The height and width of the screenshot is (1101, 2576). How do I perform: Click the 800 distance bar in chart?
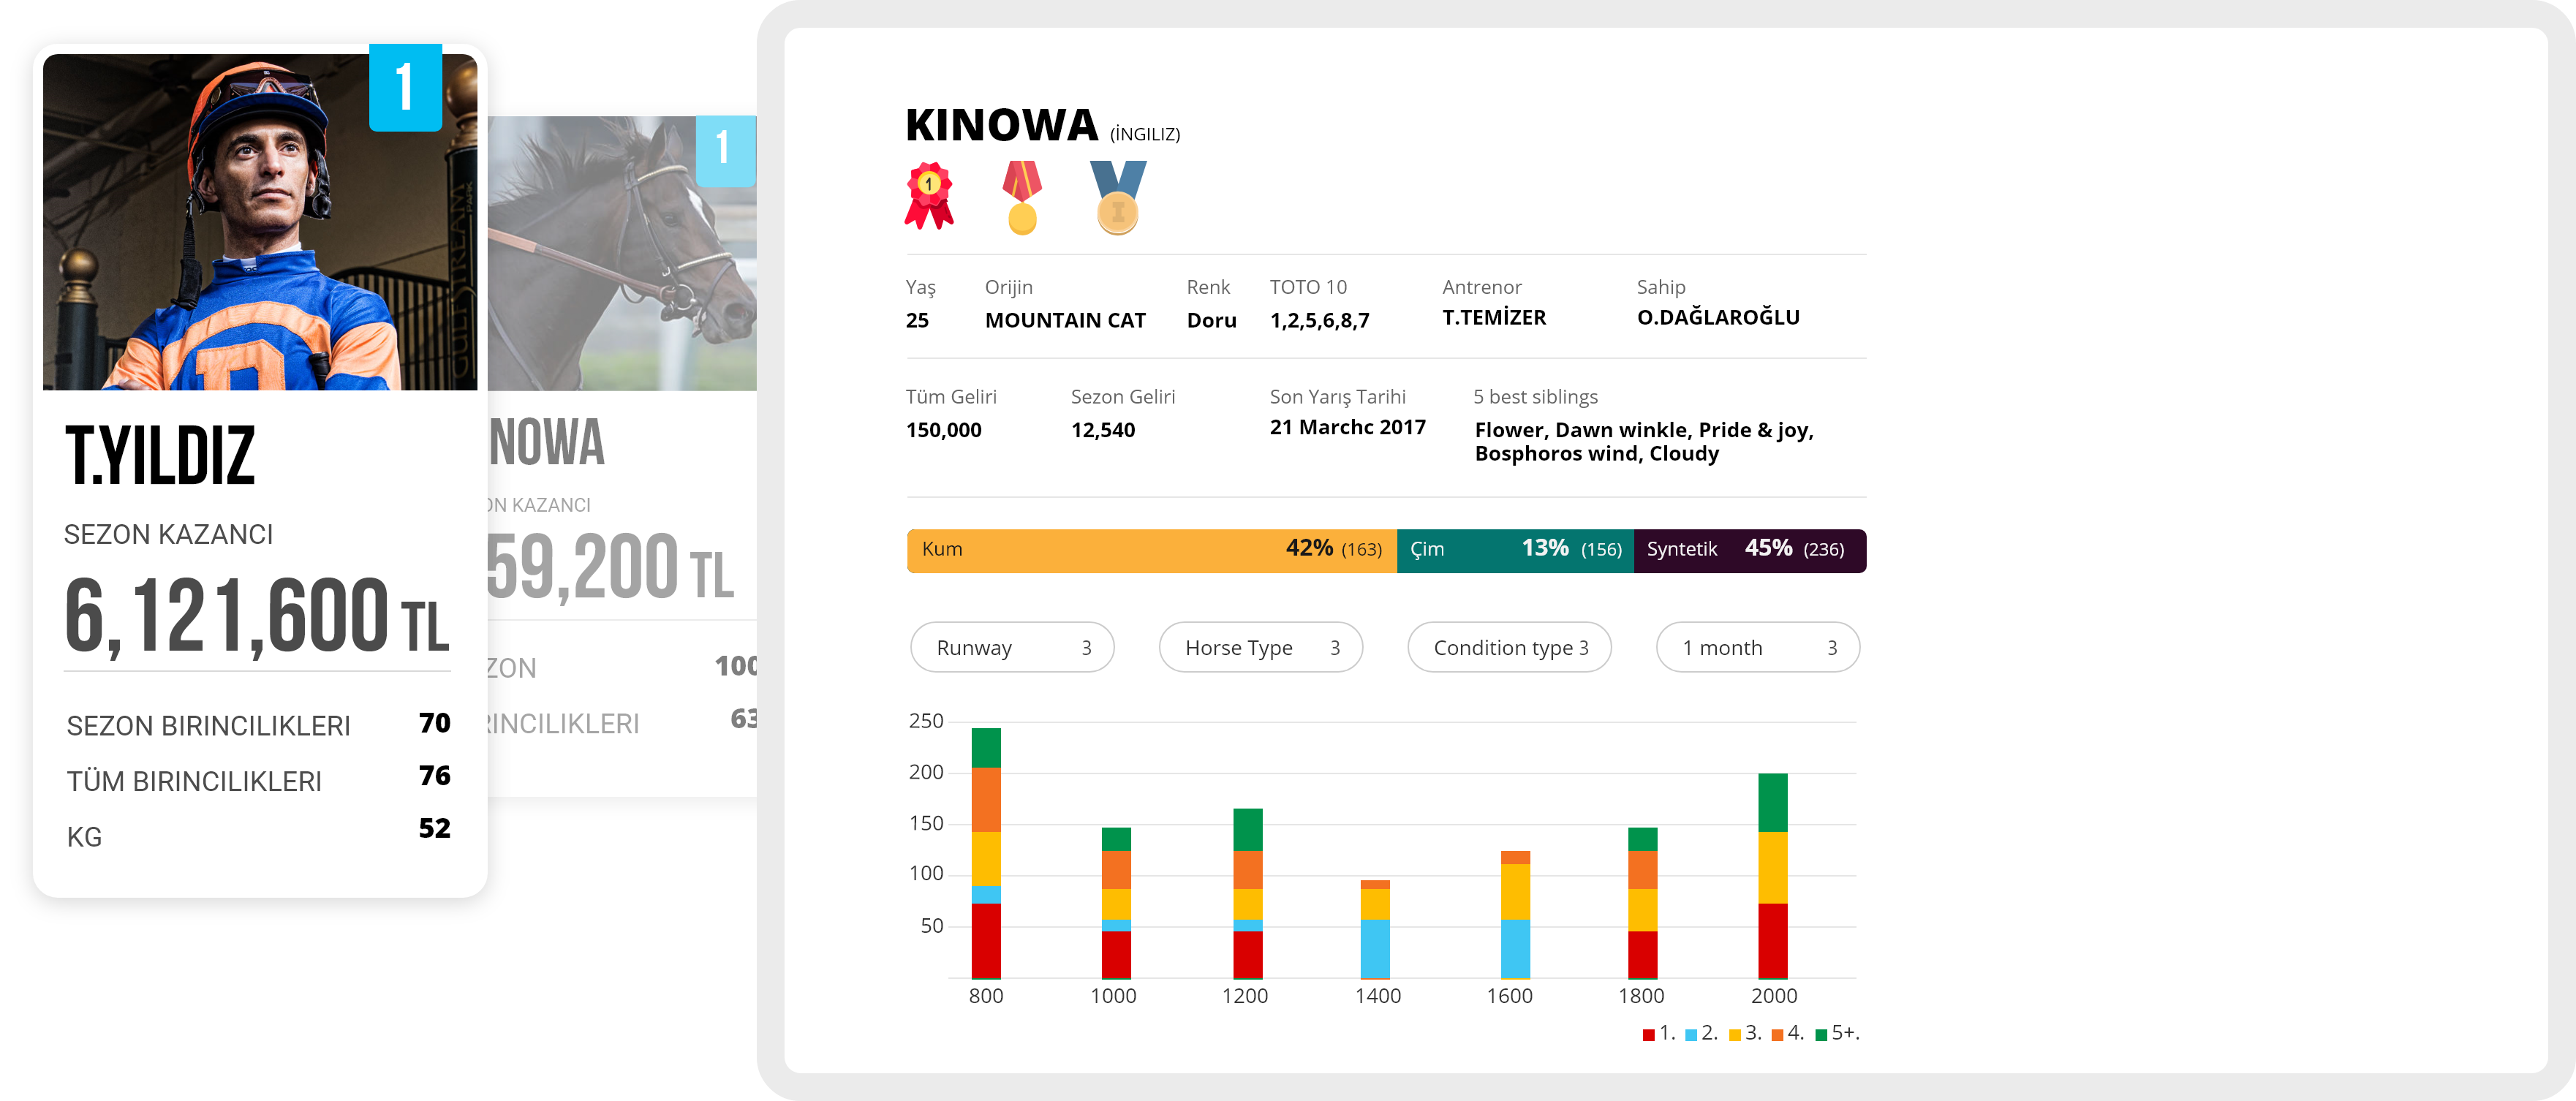coord(986,853)
